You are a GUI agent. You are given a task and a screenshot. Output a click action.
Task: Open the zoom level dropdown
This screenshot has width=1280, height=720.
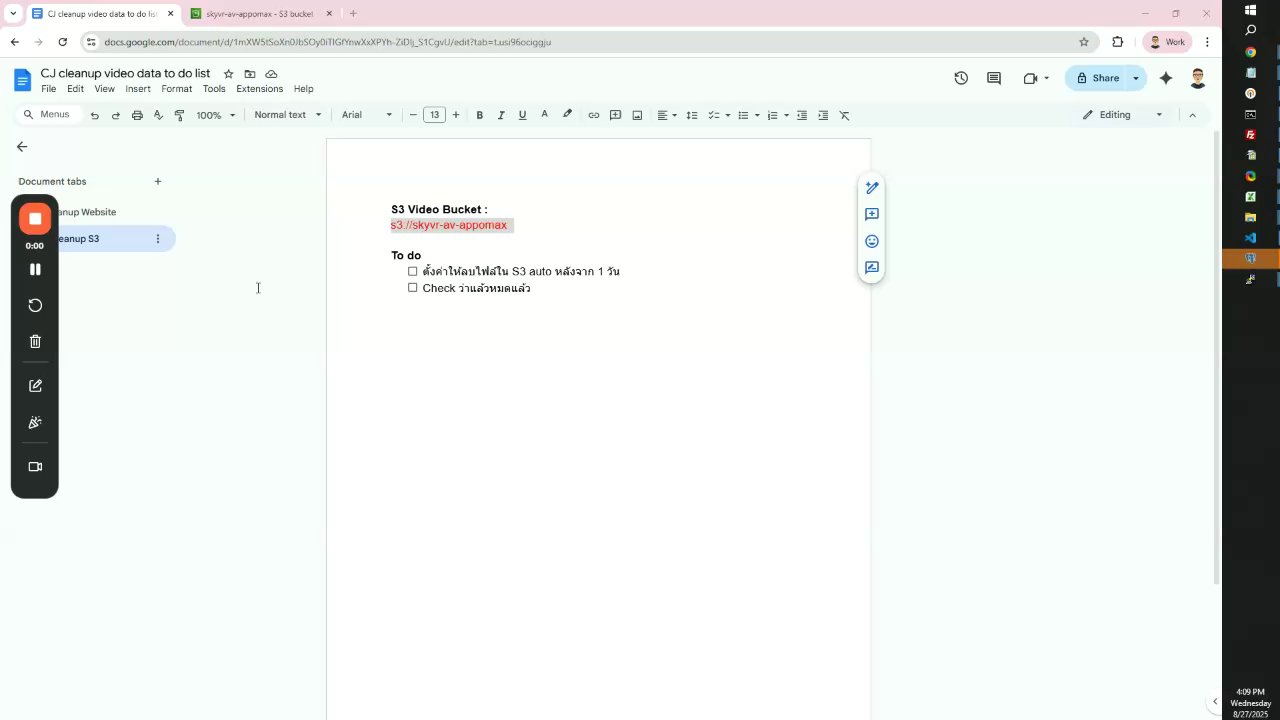(x=216, y=115)
